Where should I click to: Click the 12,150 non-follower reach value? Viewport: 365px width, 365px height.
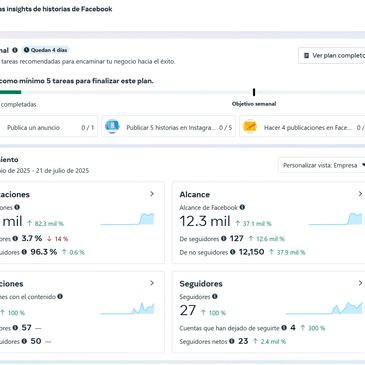[251, 252]
